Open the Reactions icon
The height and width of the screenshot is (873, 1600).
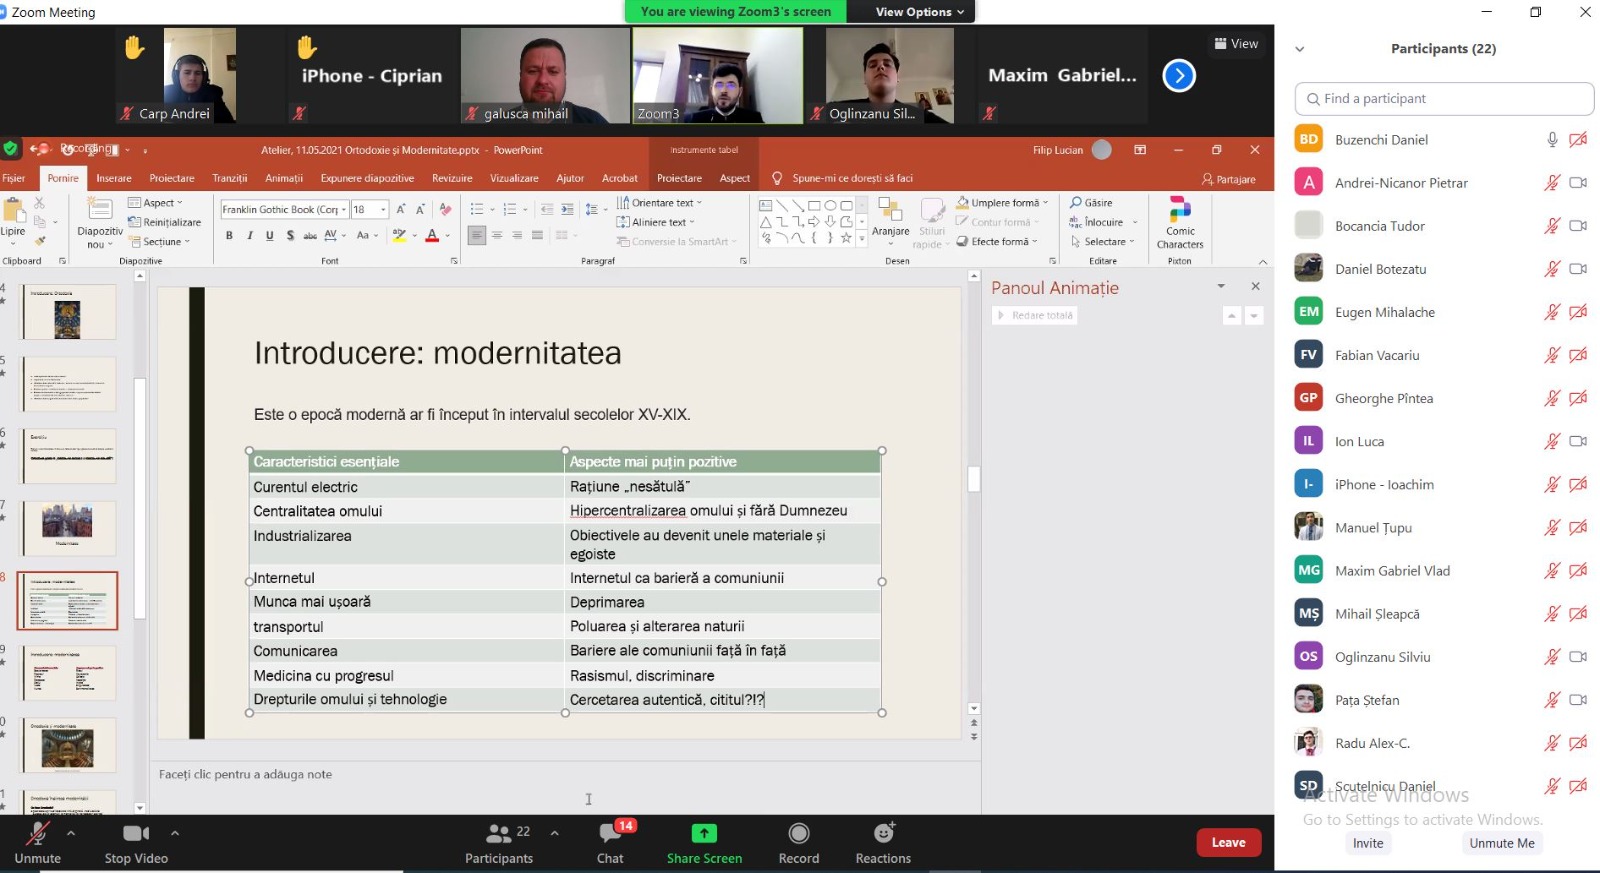click(883, 834)
